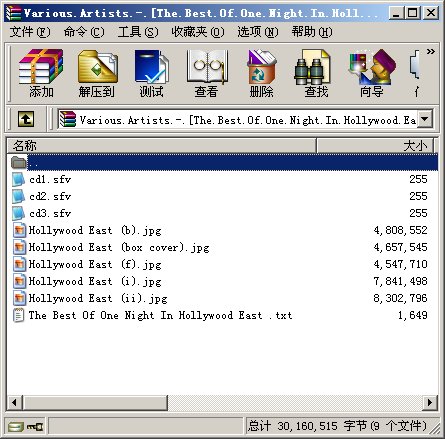Open the 帮助(H) menu
The image size is (445, 439).
(x=312, y=32)
